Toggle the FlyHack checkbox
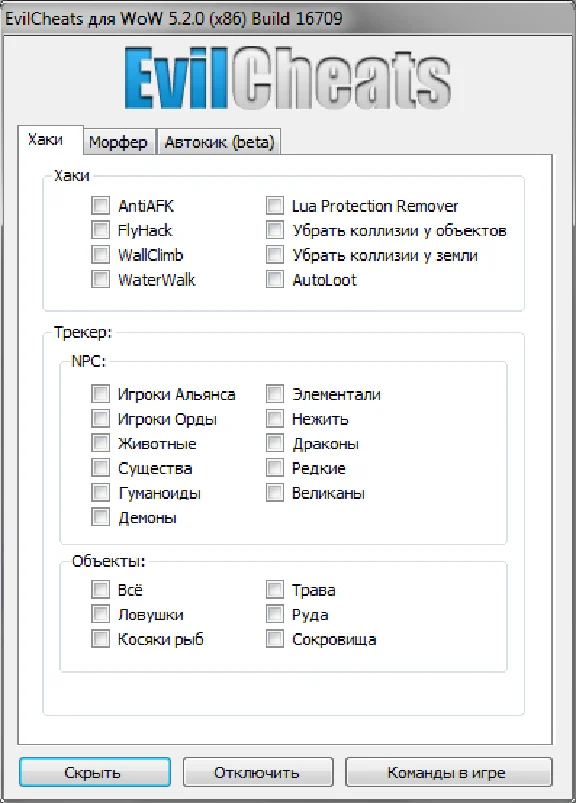This screenshot has height=803, width=576. pyautogui.click(x=100, y=230)
